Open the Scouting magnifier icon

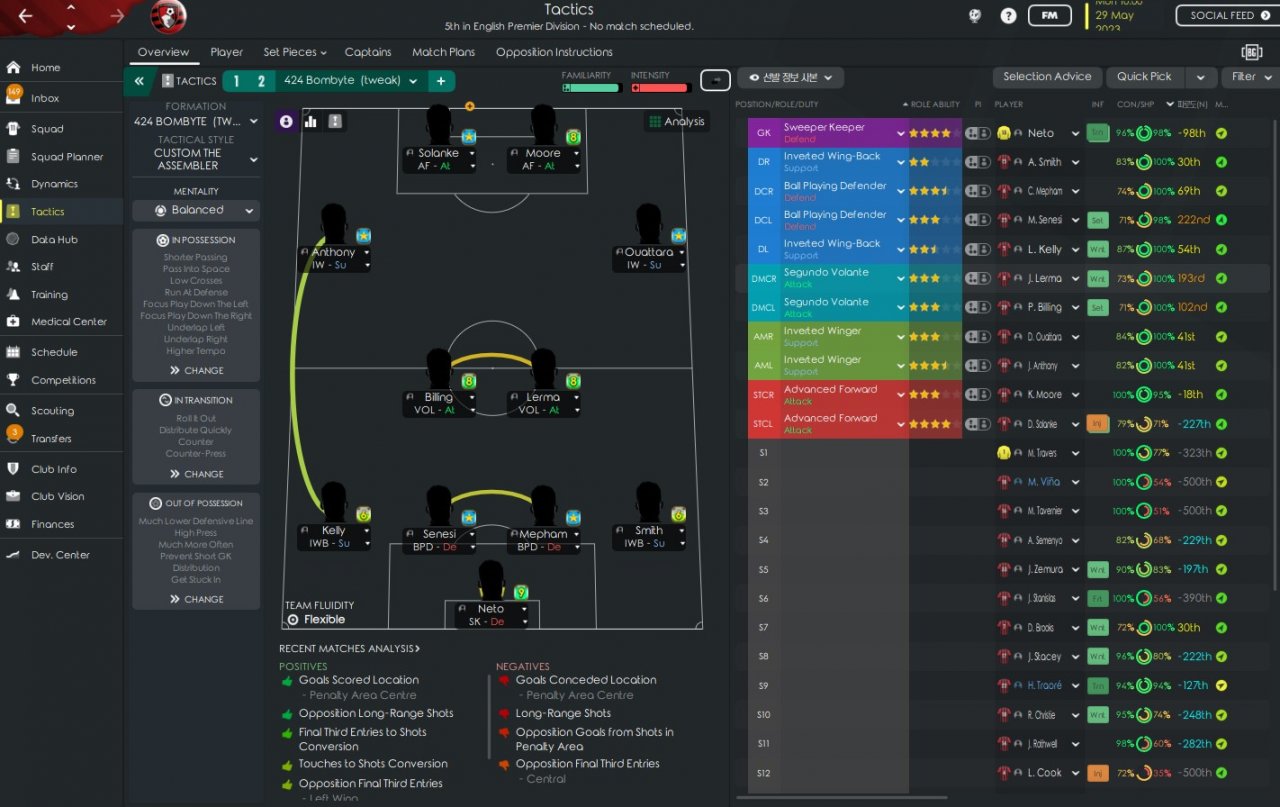click(13, 411)
